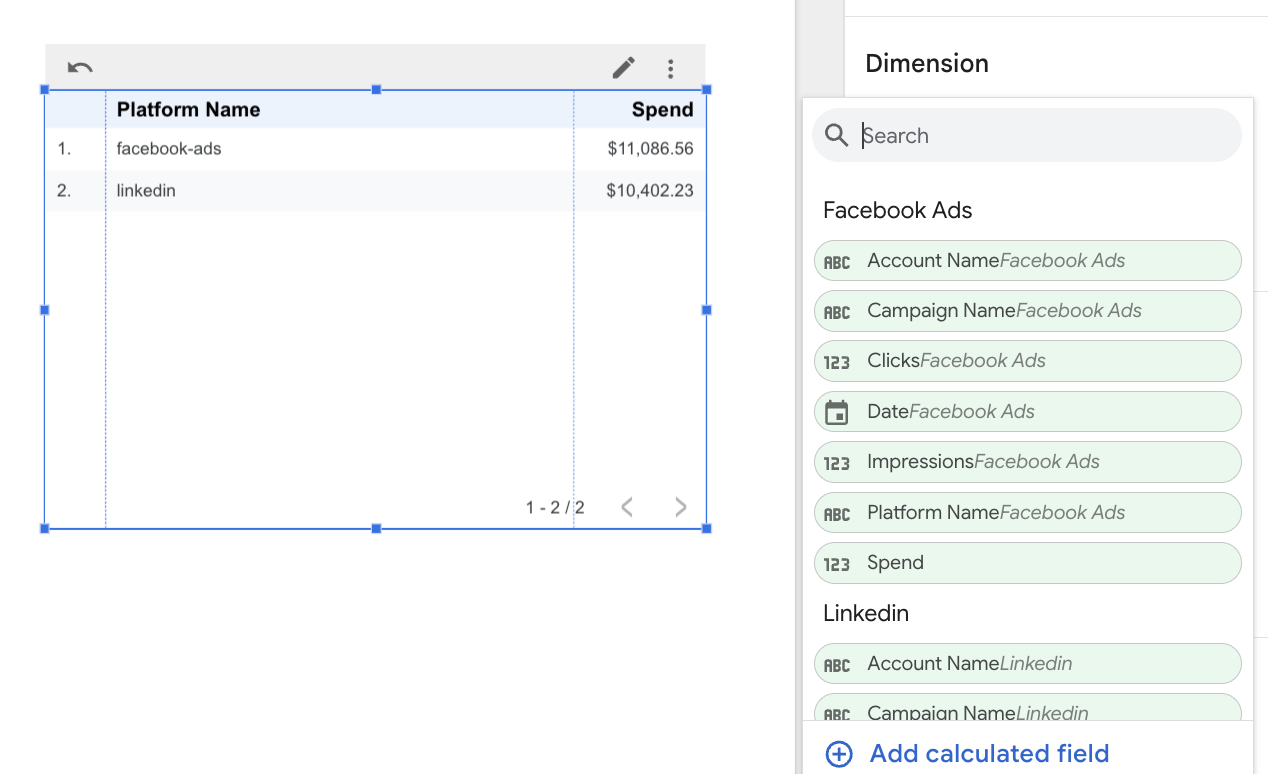
Task: Click the facebook-ads row in table
Action: 169,149
